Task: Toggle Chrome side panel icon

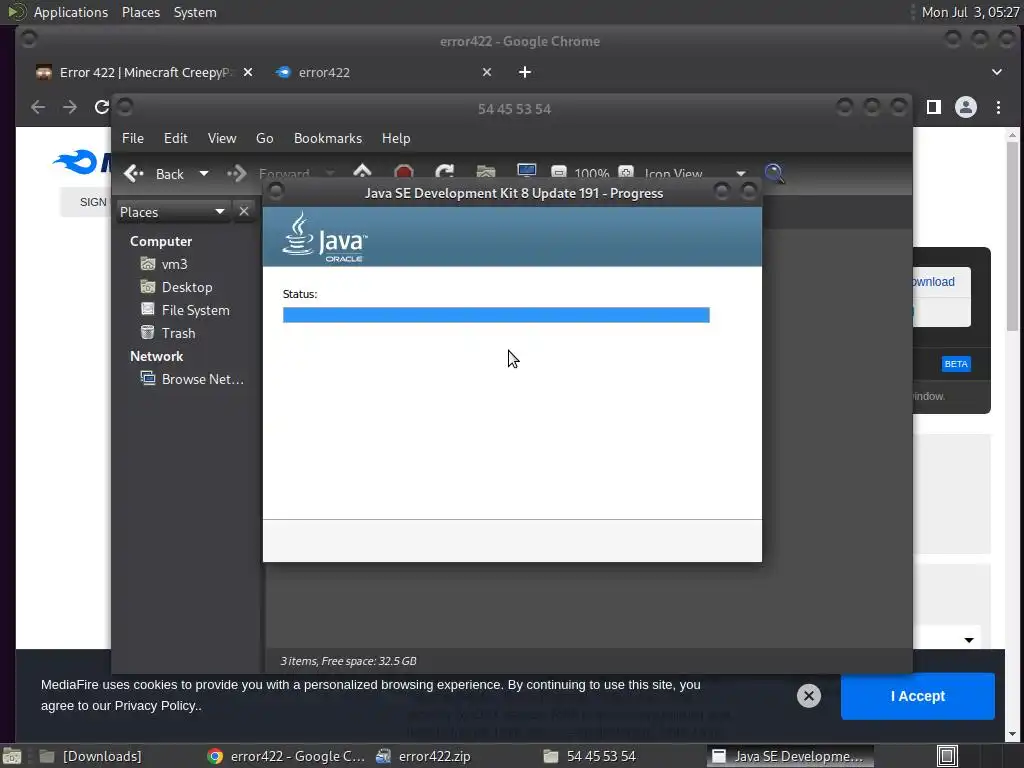Action: tap(934, 107)
